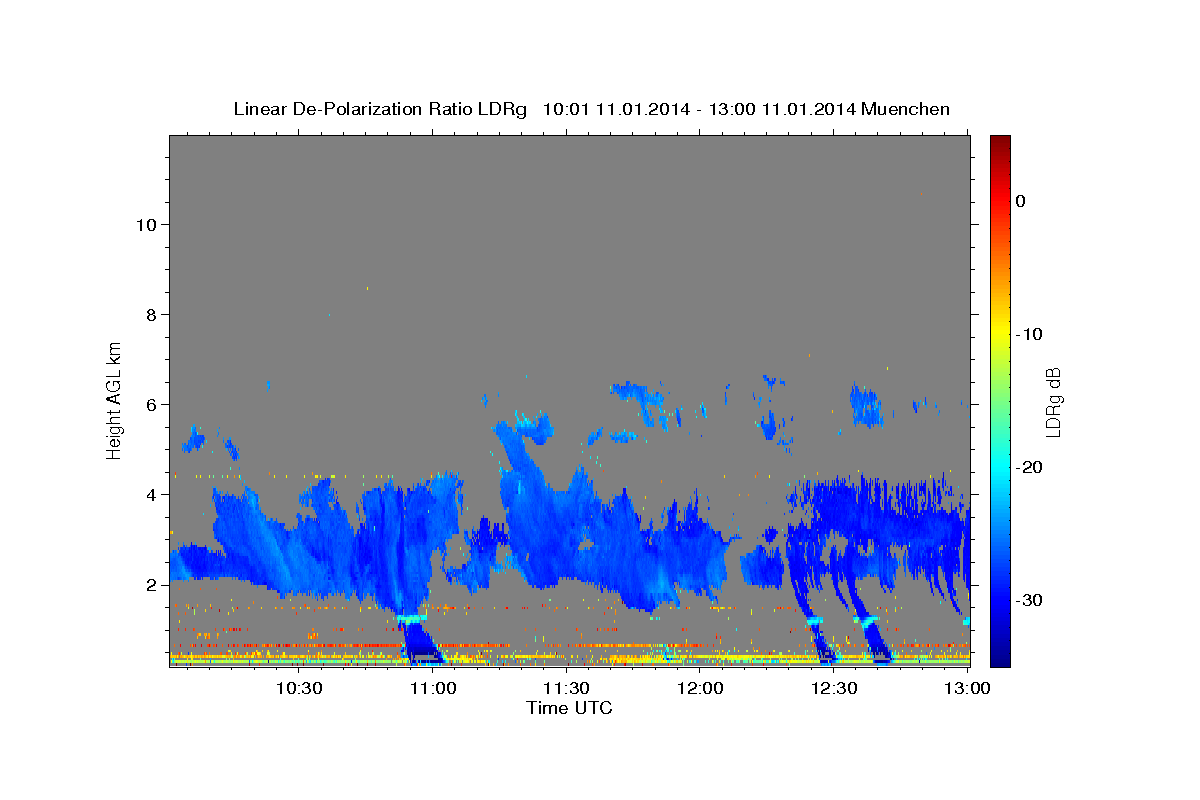Image resolution: width=1200 pixels, height=800 pixels.
Task: Click the '12:30' time tick label
Action: 835,689
